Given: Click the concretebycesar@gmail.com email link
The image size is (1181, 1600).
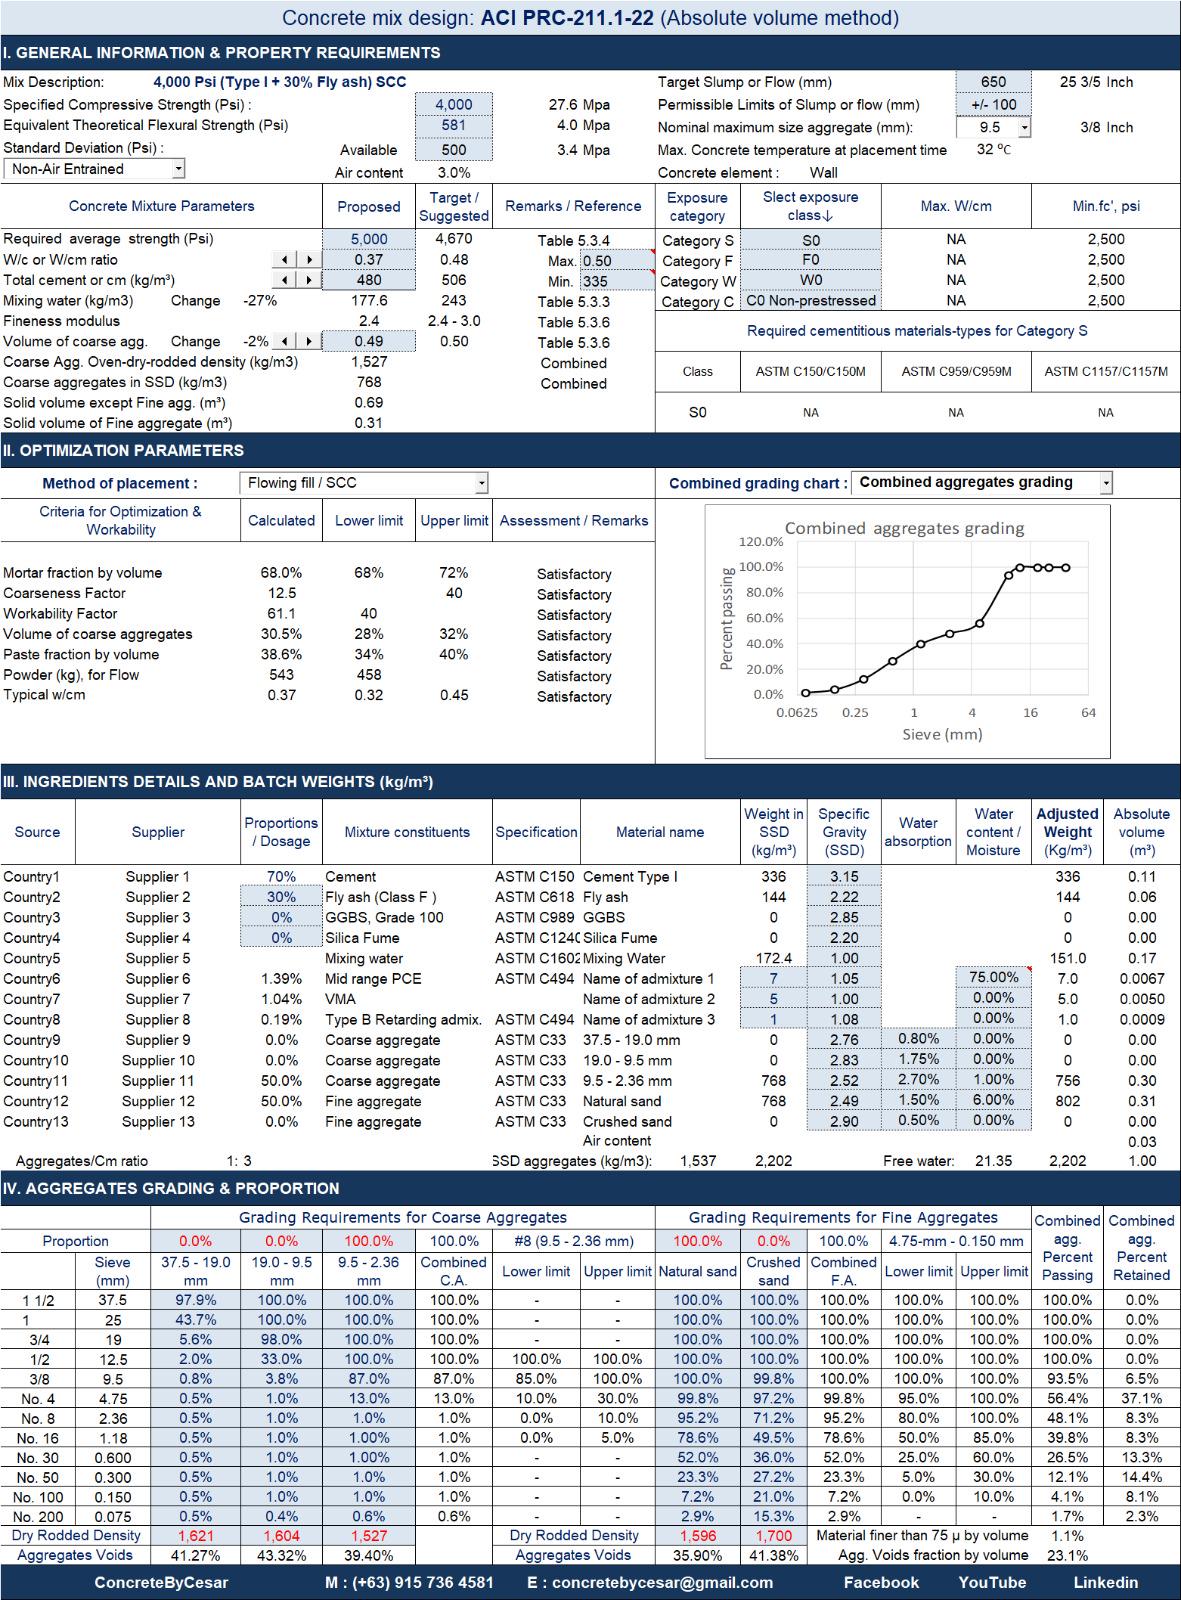Looking at the screenshot, I should [662, 1583].
